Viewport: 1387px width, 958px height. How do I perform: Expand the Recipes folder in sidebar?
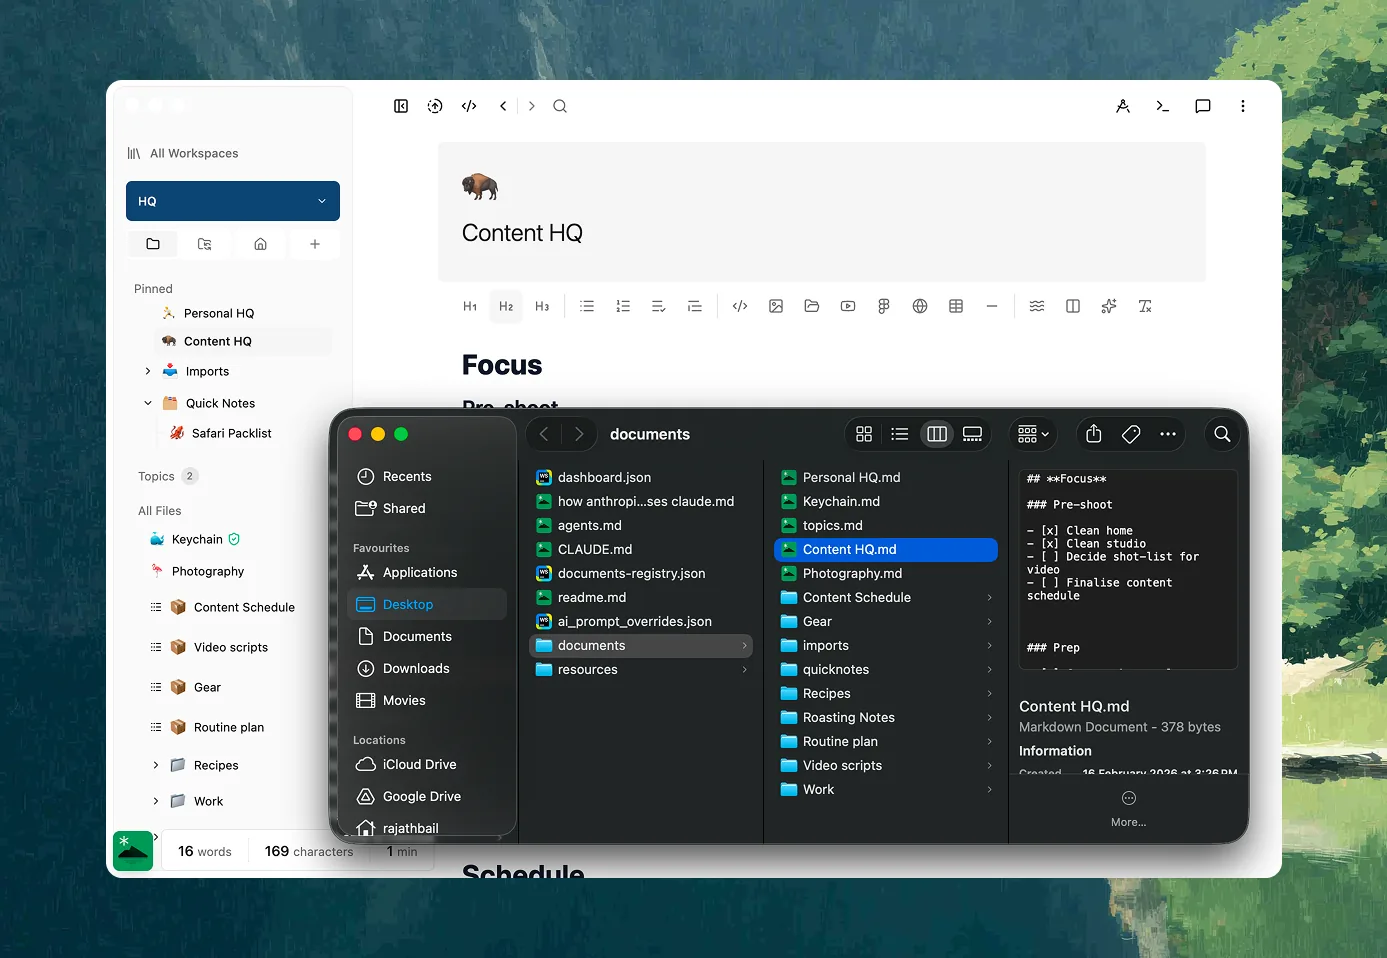click(x=156, y=765)
